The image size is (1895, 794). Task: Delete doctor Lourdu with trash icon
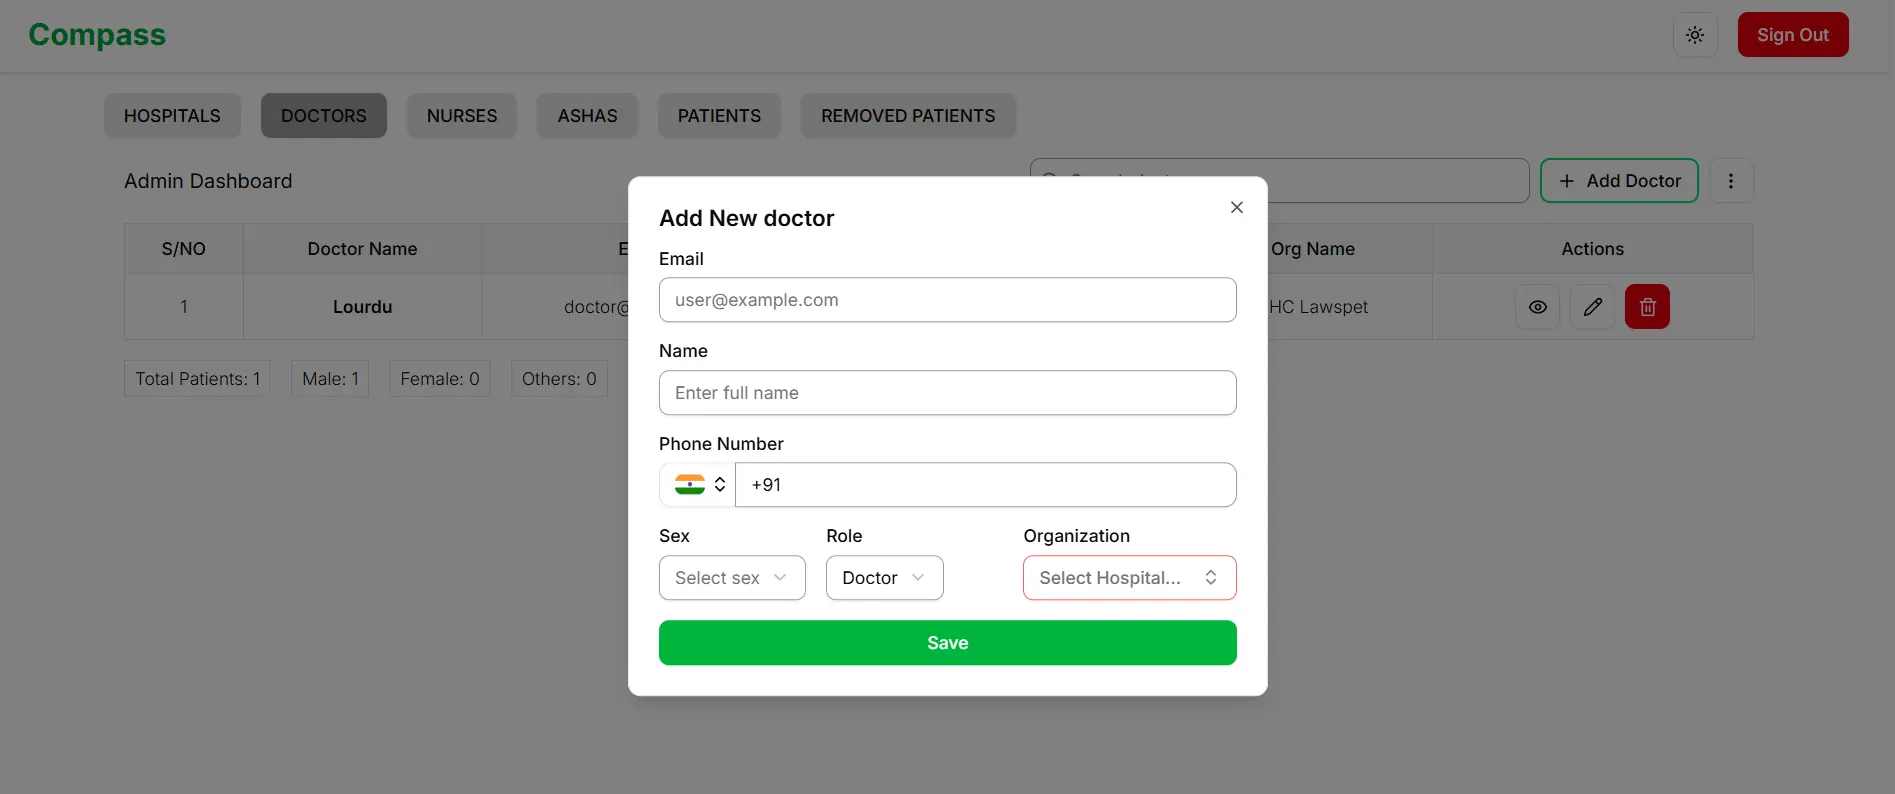(1648, 307)
